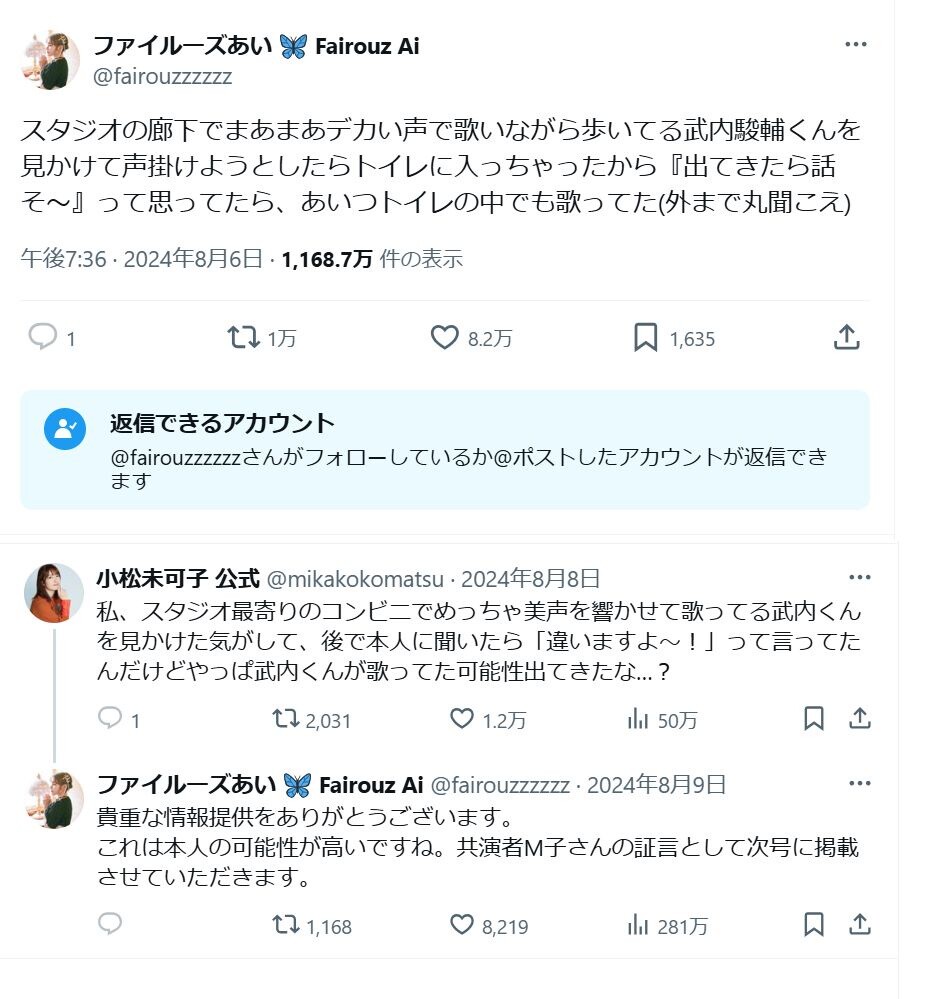The width and height of the screenshot is (927, 999).
Task: Like the main post with 8.2万 likes
Action: tap(445, 338)
